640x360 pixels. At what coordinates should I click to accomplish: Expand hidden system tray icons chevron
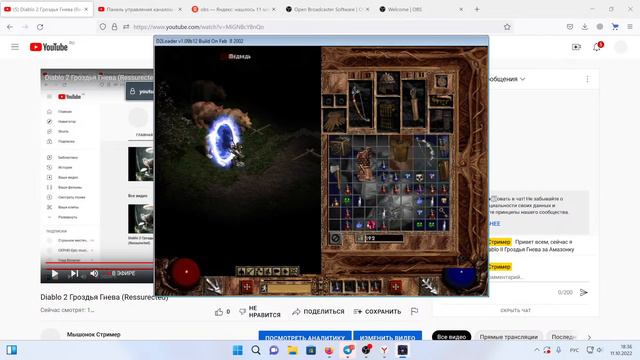[536, 350]
